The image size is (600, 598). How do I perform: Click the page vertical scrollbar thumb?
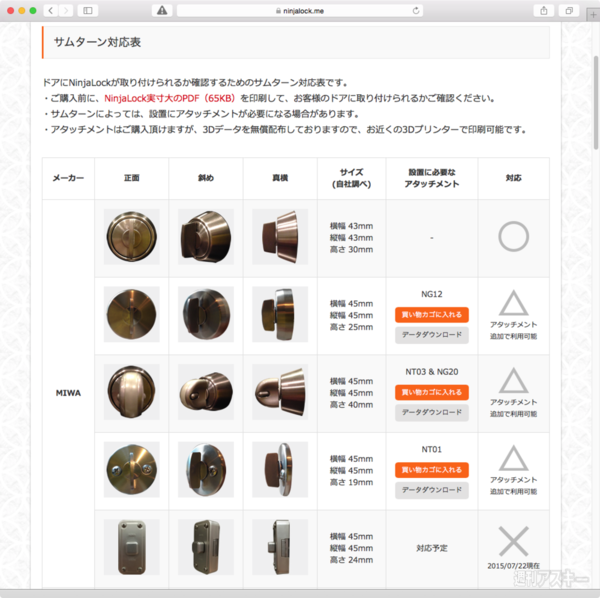click(x=596, y=103)
